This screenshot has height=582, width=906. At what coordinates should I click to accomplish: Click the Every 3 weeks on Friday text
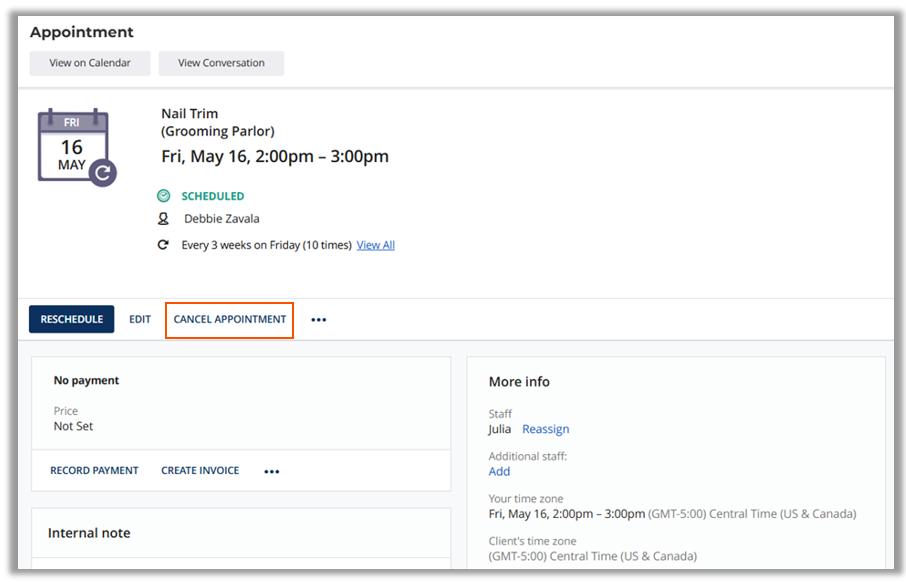266,245
